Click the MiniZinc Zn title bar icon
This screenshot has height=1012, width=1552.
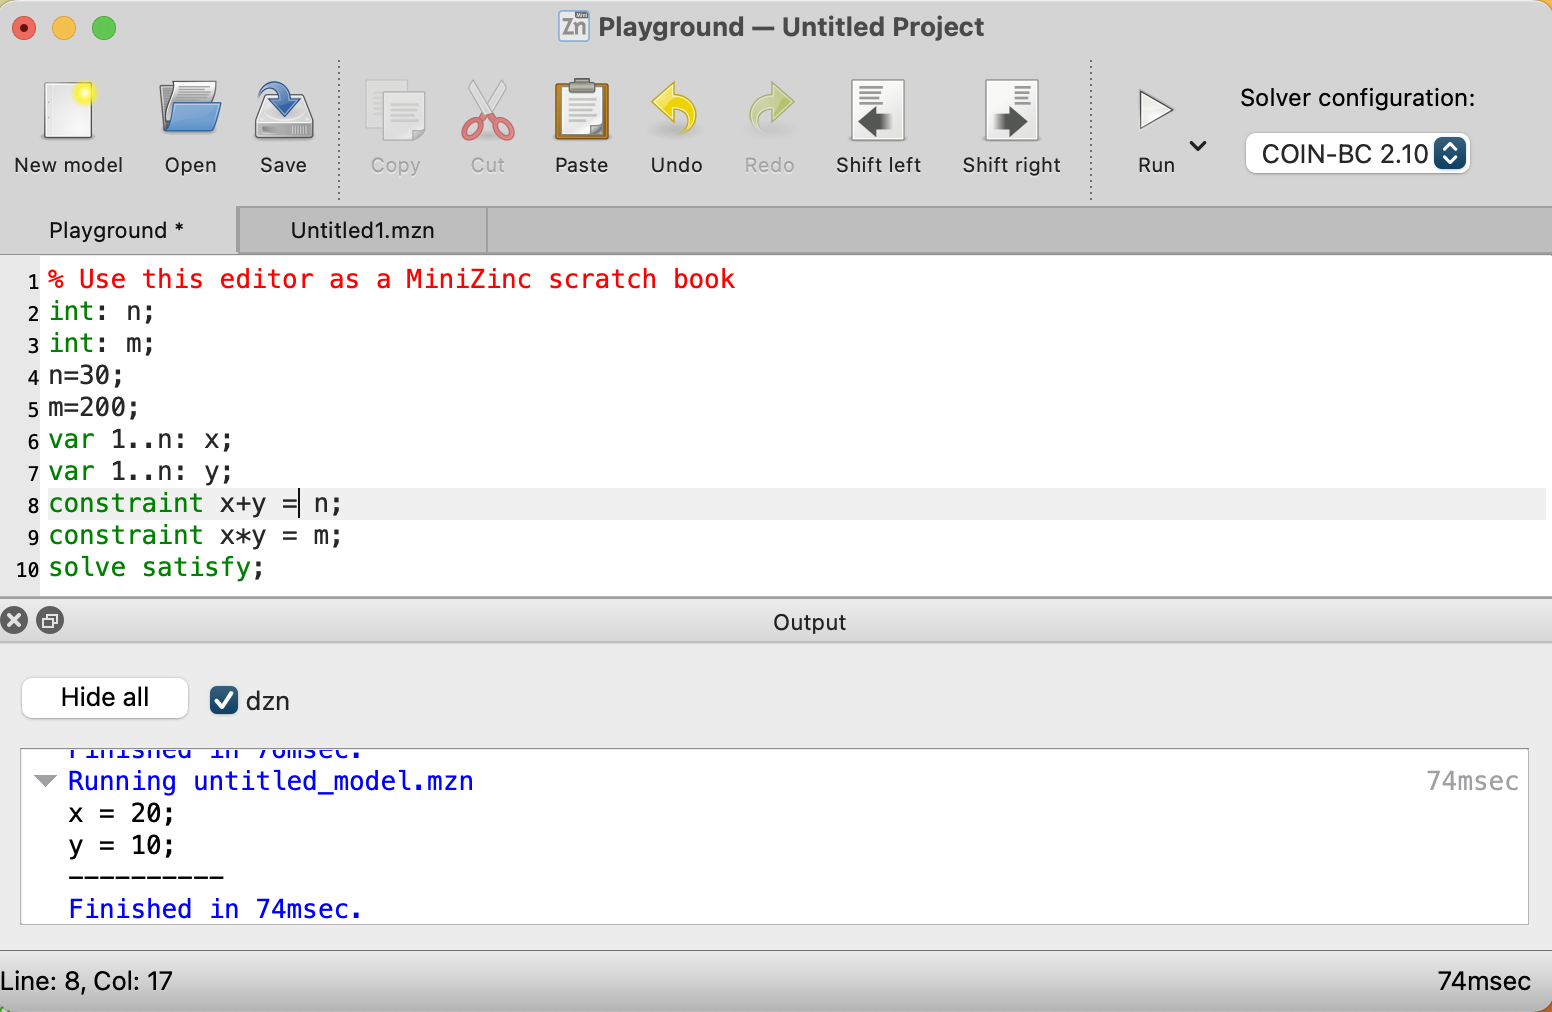(x=574, y=26)
